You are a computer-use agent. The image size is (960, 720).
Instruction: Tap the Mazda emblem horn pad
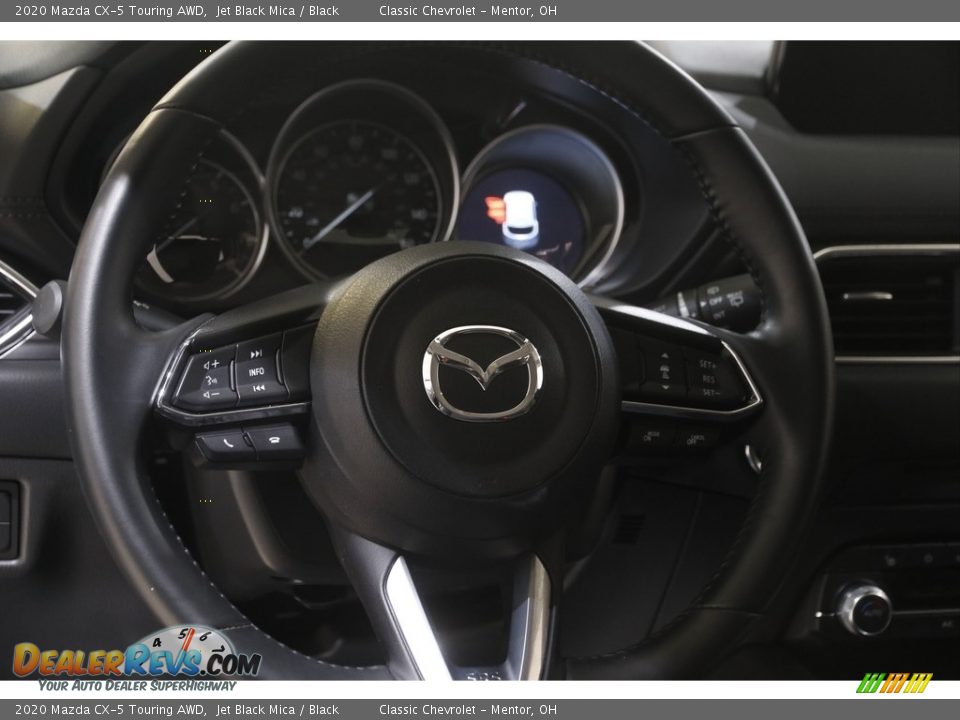tap(482, 373)
